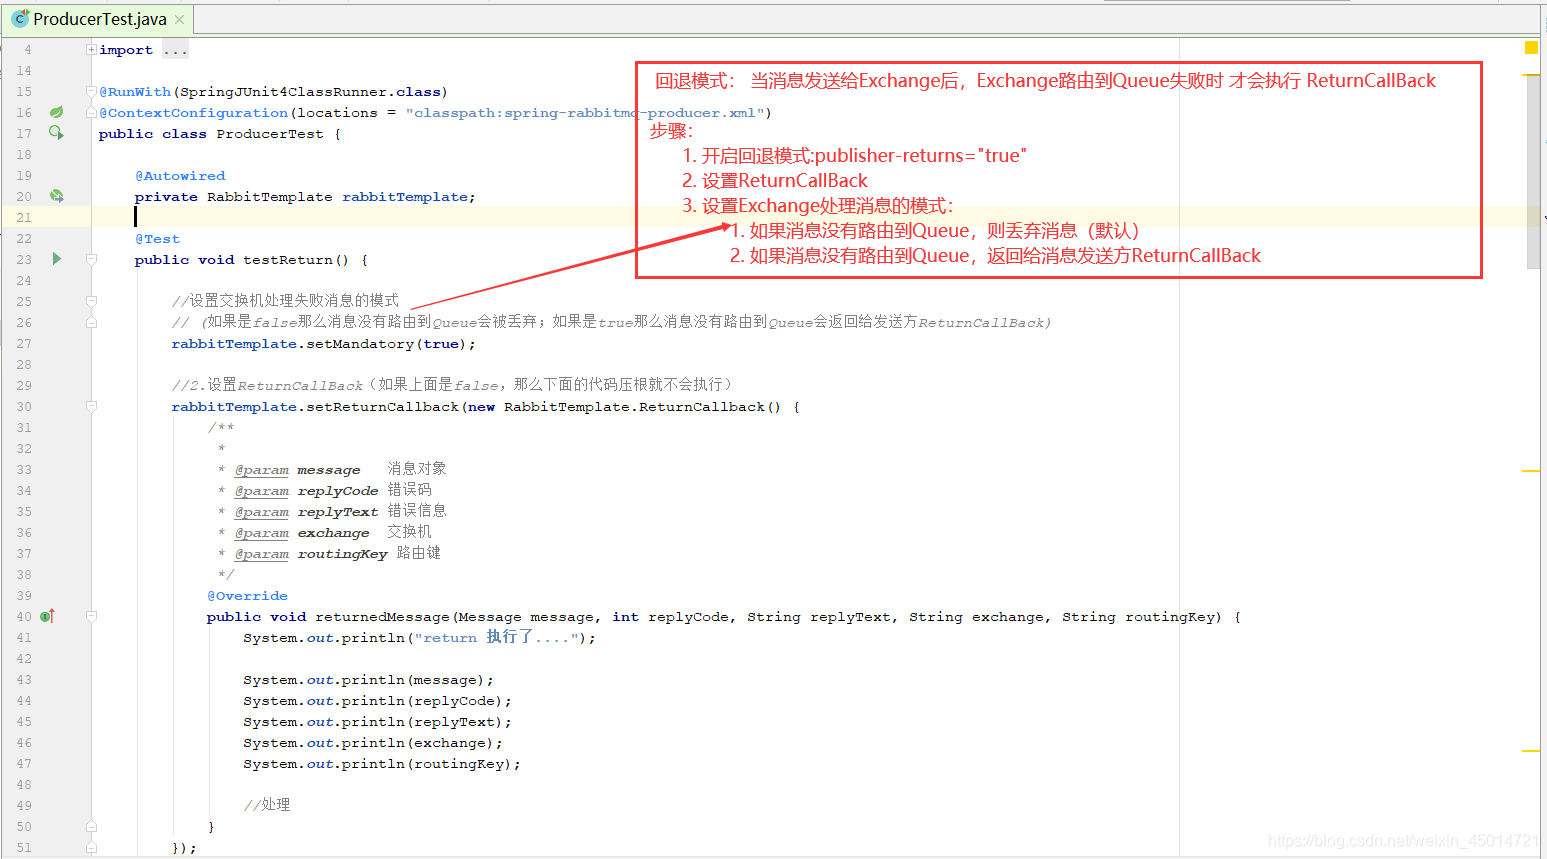Click the setReturnCallback call on line 30

click(382, 406)
